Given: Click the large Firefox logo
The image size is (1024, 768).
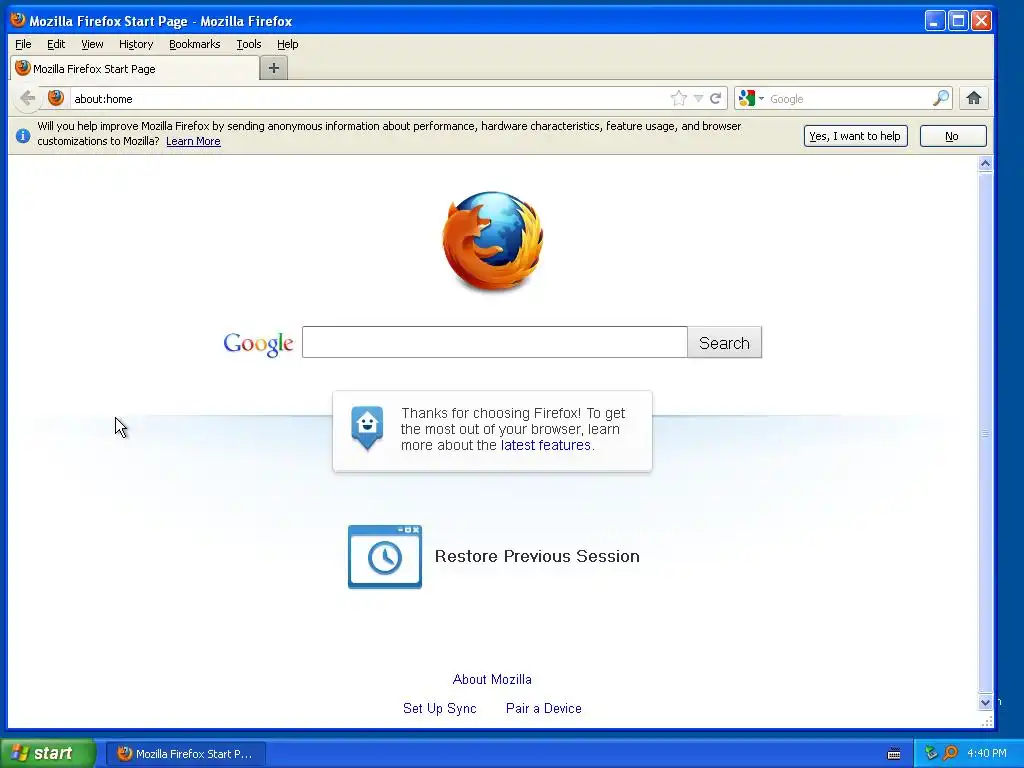Looking at the screenshot, I should point(492,241).
